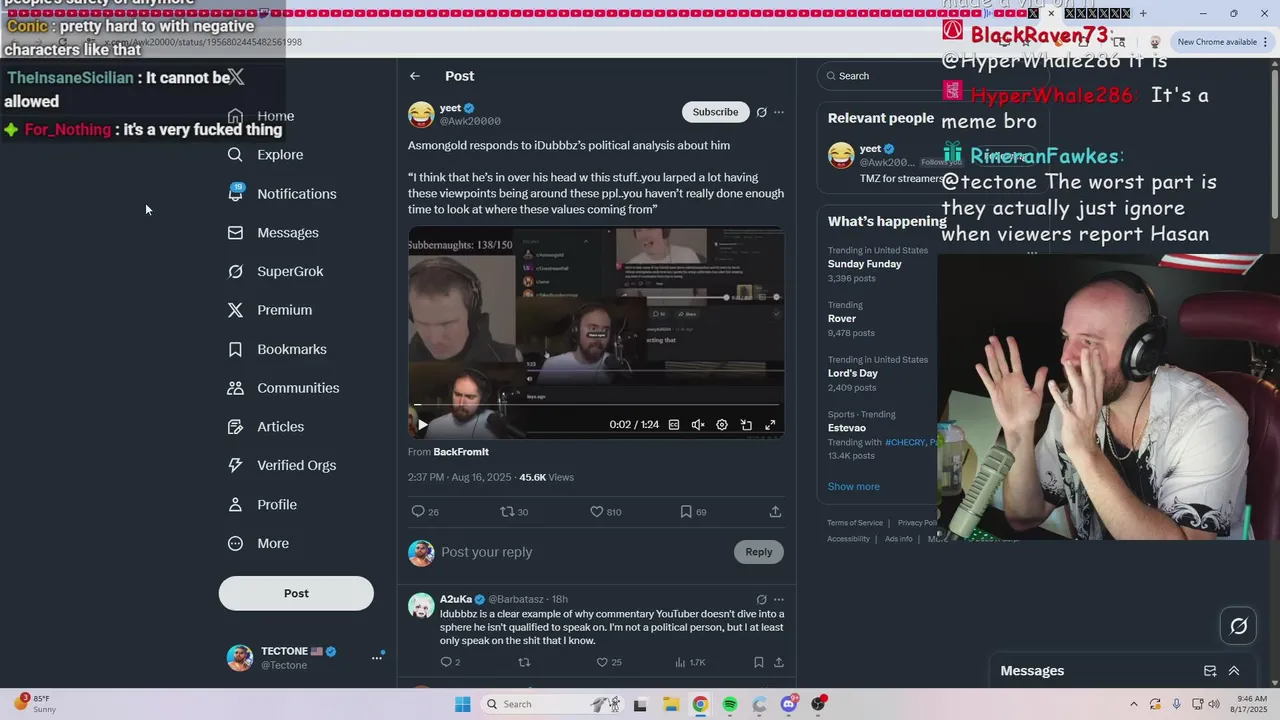Toggle video captions CC button
Viewport: 1280px width, 720px height.
674,425
